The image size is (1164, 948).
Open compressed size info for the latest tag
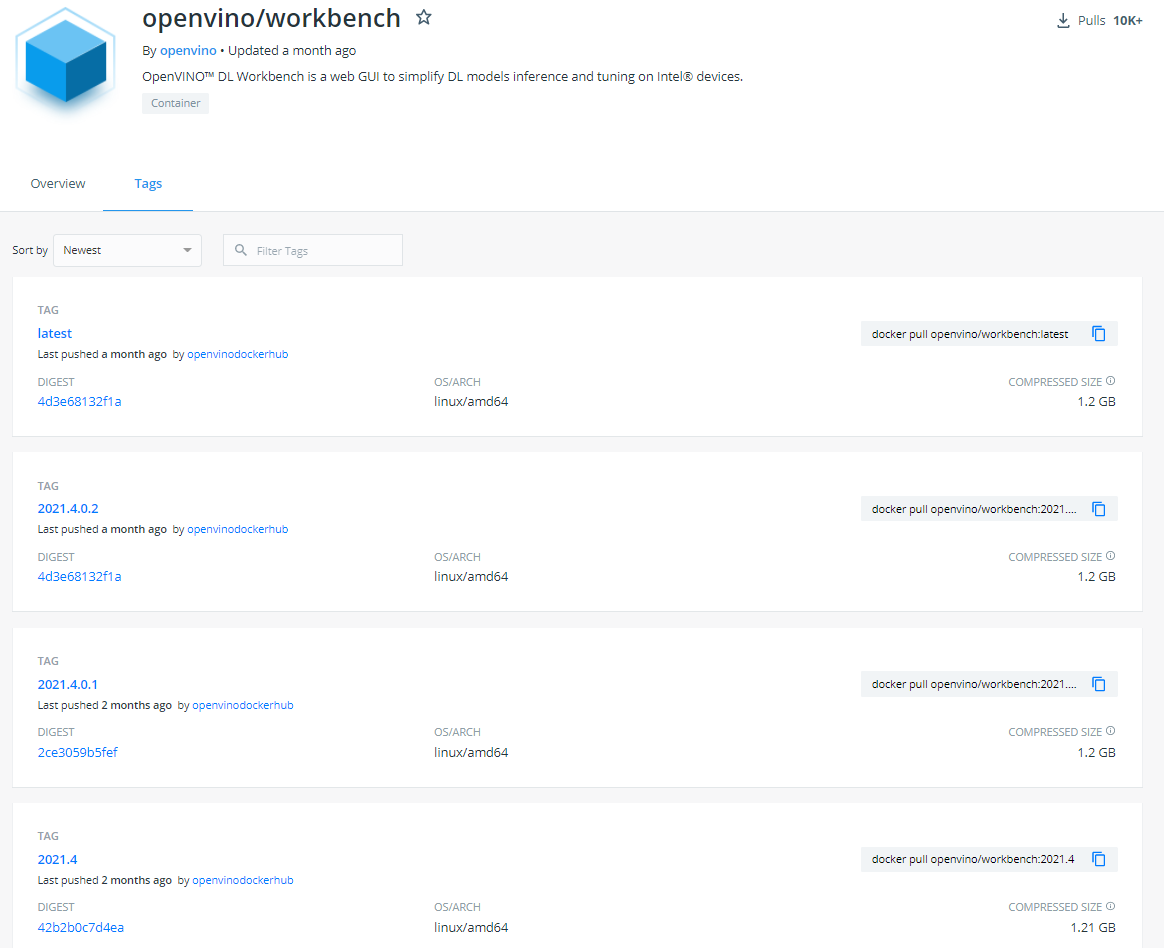(1110, 380)
